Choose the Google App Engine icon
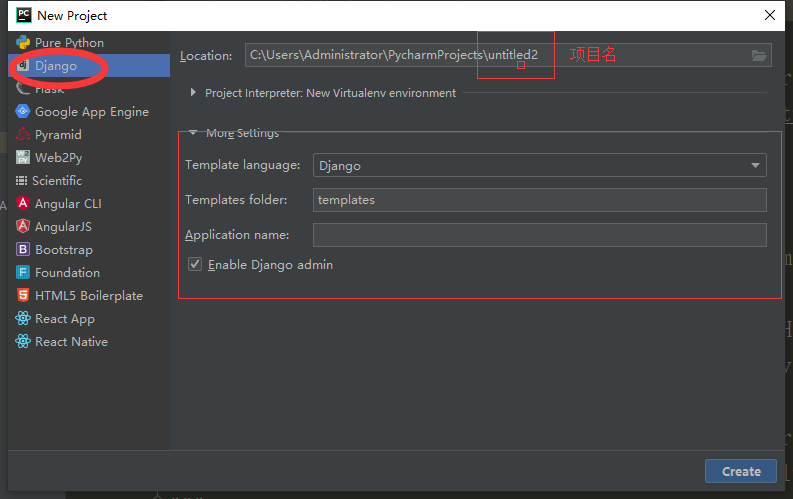 coord(23,111)
